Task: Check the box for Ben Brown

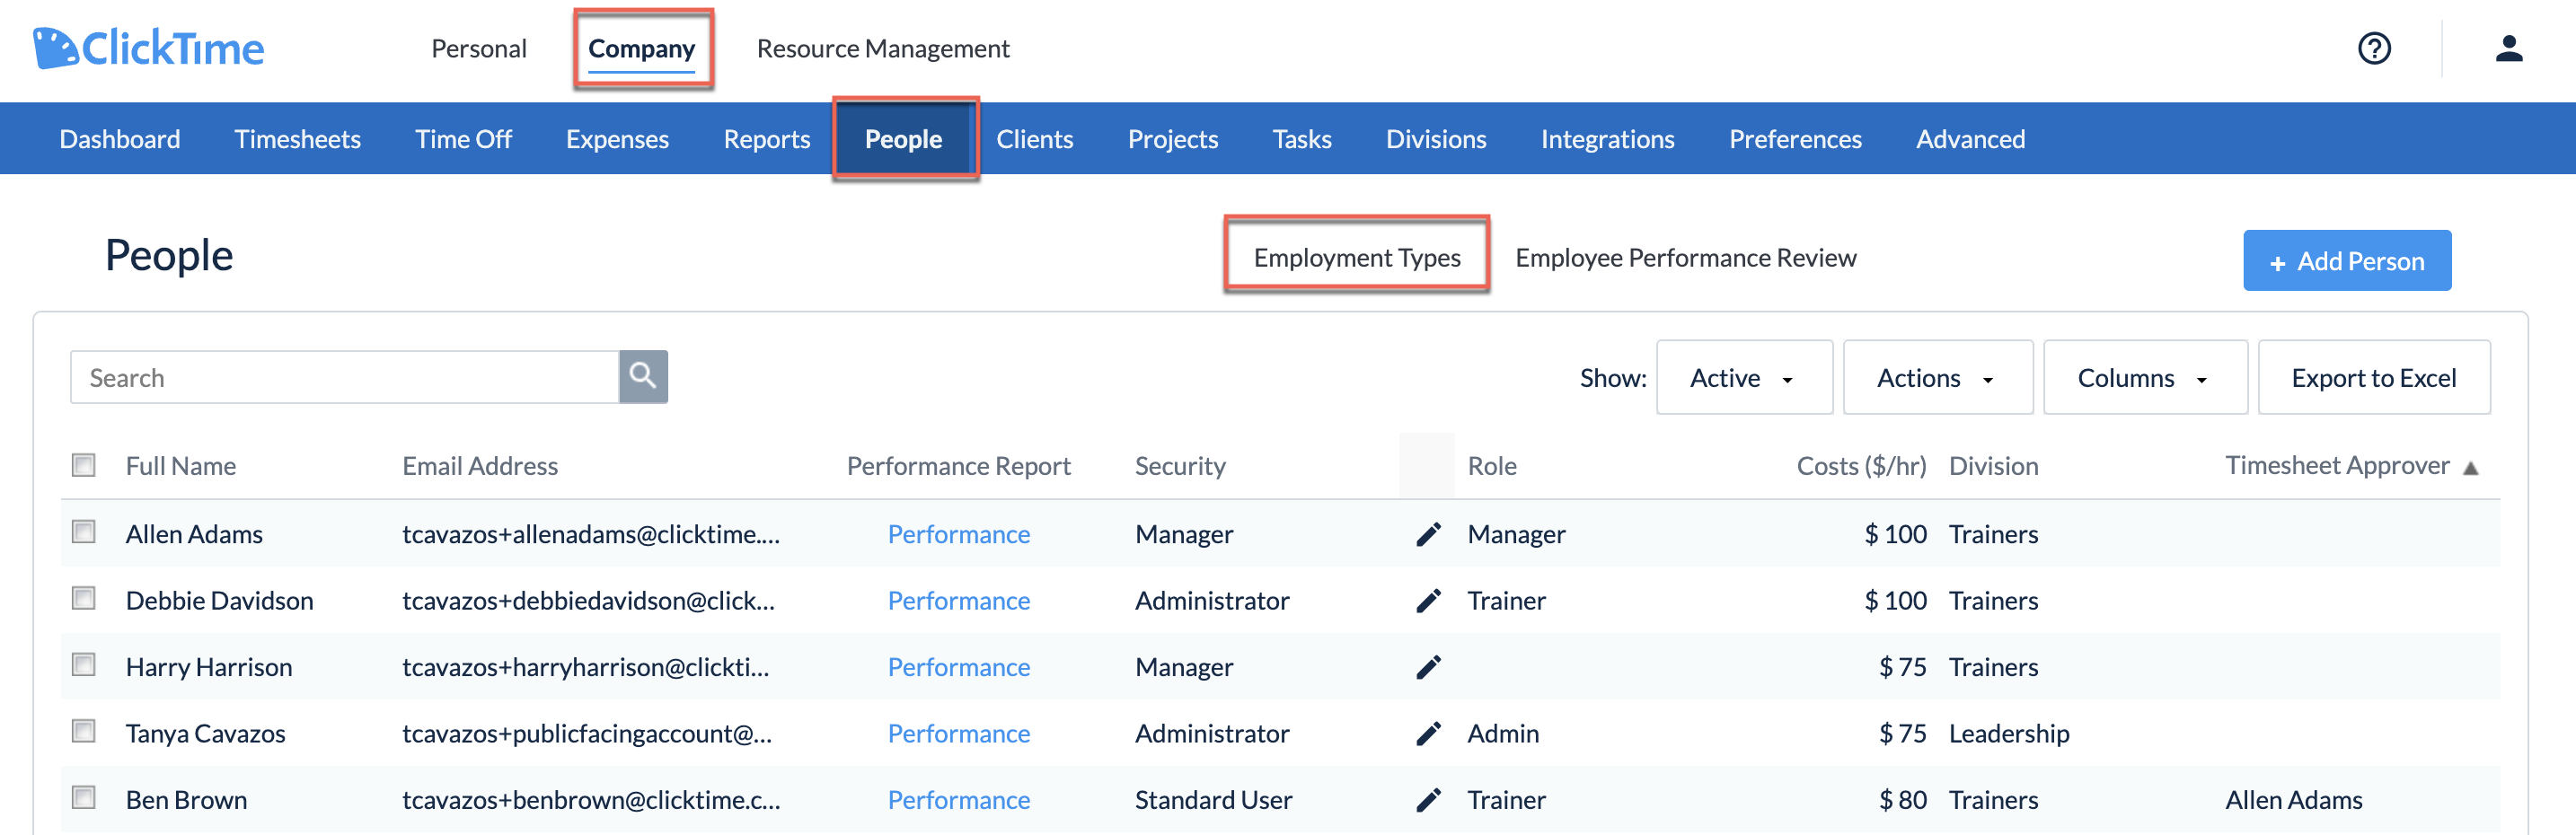Action: pyautogui.click(x=84, y=798)
